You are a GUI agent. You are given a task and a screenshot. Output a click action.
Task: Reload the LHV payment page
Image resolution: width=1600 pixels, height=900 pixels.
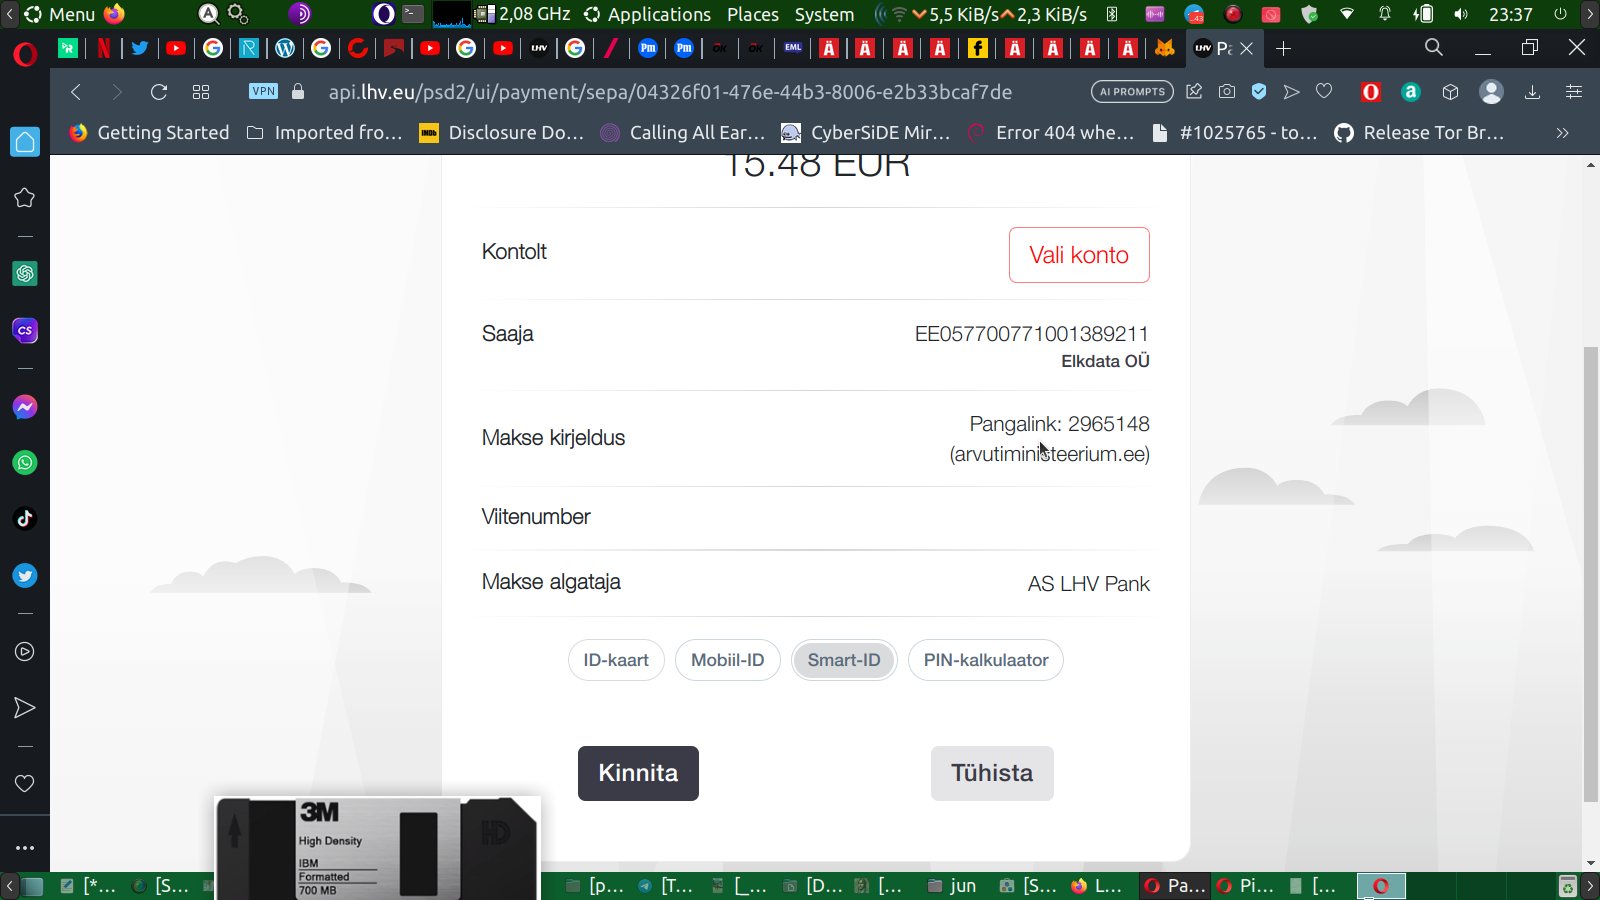tap(159, 92)
